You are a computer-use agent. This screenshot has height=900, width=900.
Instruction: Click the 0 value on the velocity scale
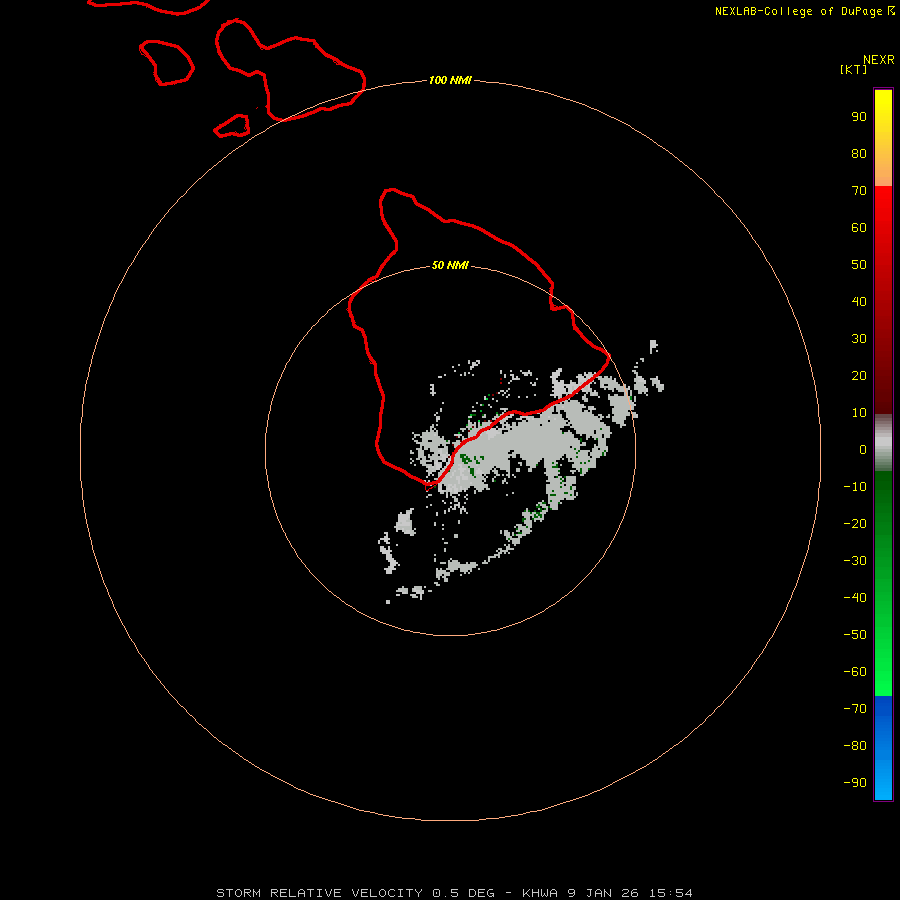point(863,449)
